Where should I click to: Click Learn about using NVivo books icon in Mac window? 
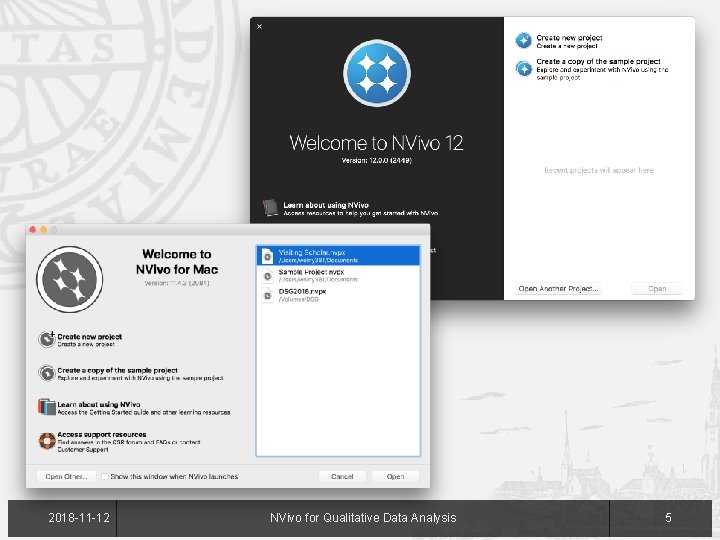click(x=47, y=407)
